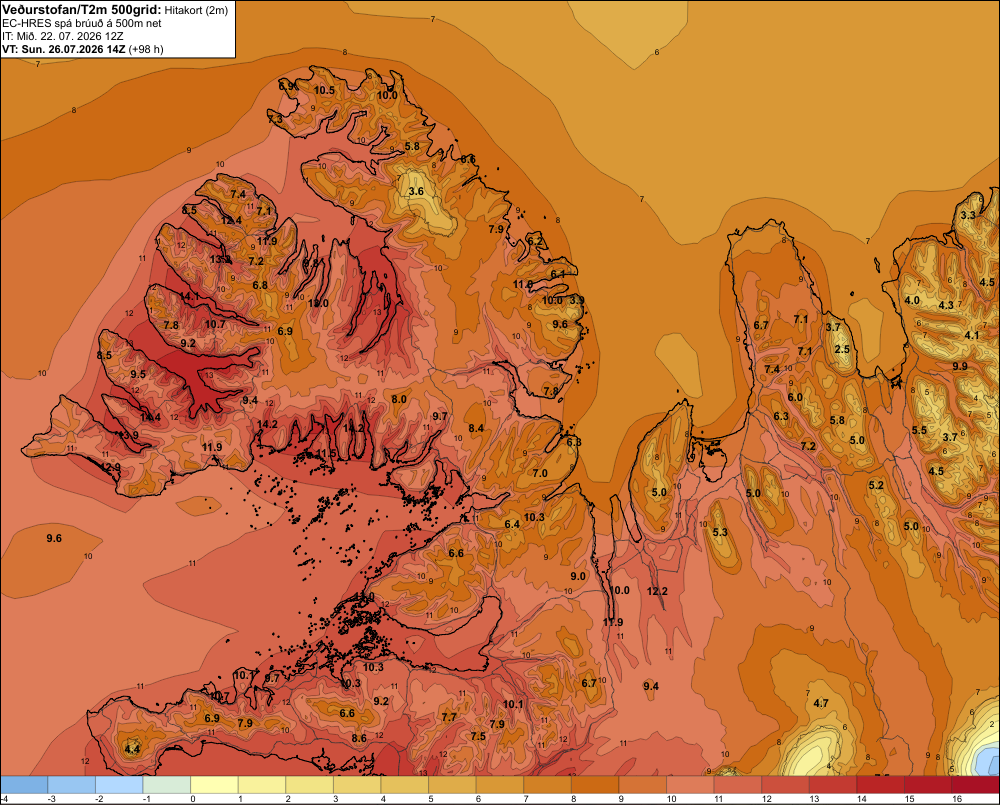This screenshot has height=805, width=1000.
Task: Select the 3.3 label at the right edge
Action: [x=968, y=215]
